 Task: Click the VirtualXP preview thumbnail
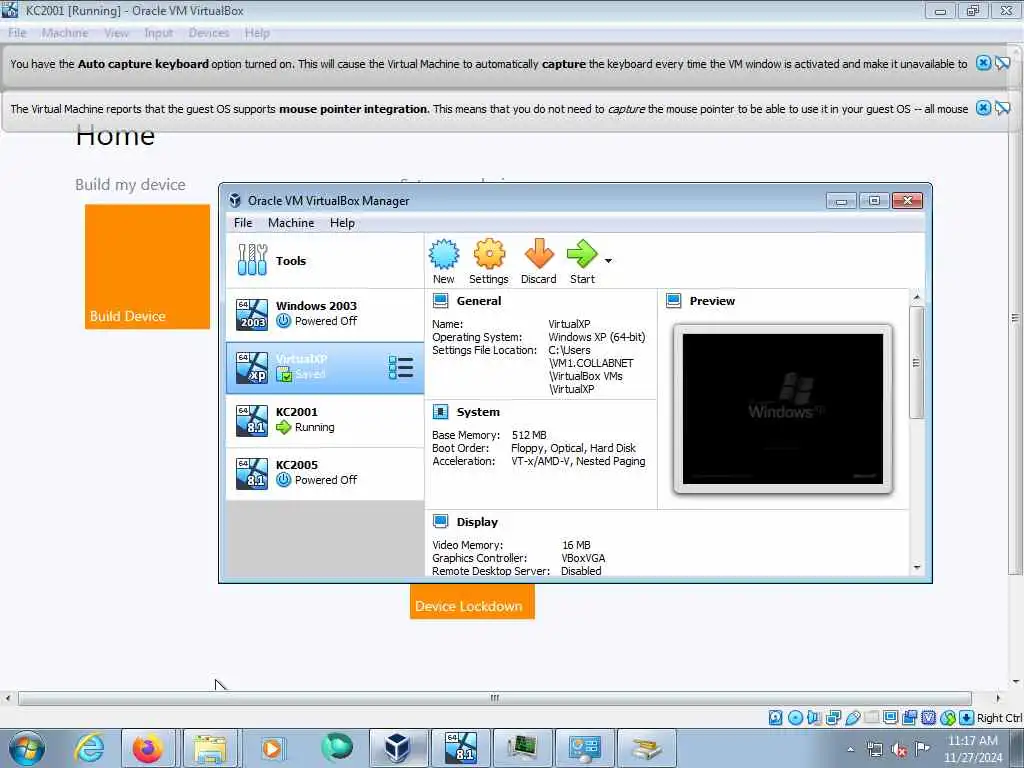[782, 409]
